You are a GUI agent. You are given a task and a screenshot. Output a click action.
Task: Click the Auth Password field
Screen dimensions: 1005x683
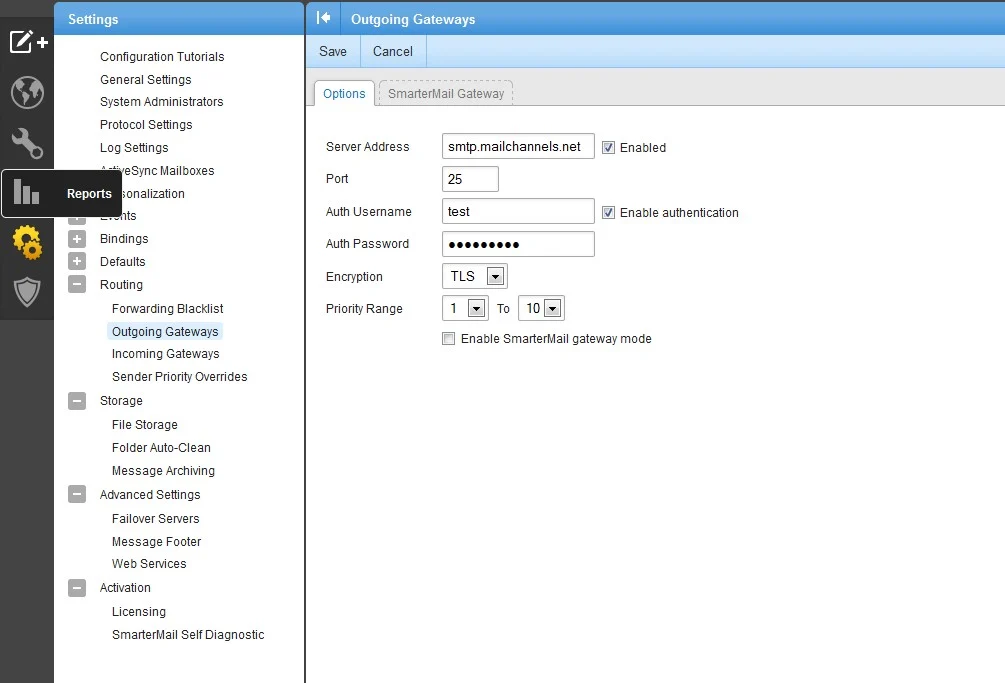pyautogui.click(x=518, y=244)
